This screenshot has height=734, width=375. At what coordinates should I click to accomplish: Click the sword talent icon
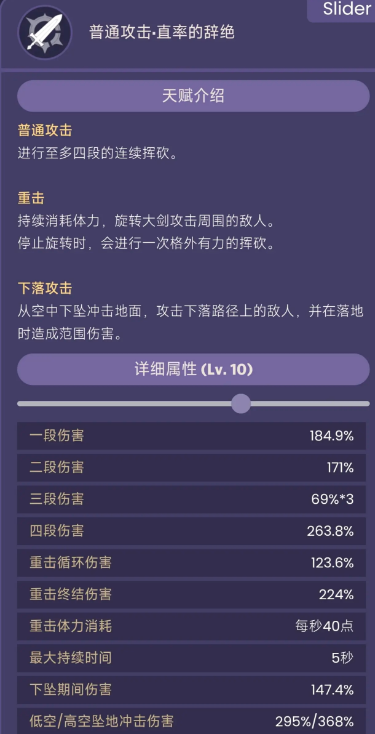pos(44,32)
